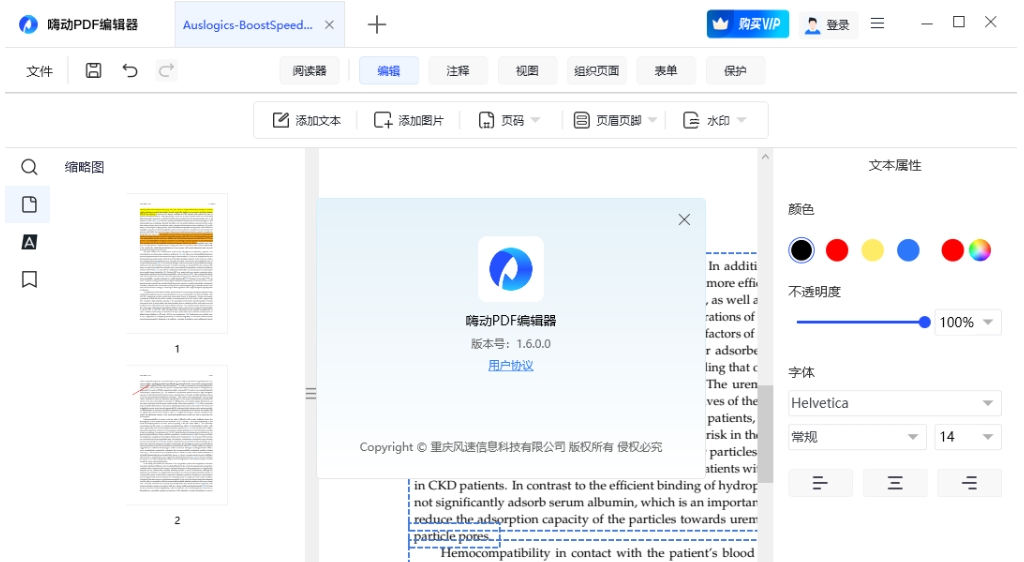Click the app logo in about dialog
This screenshot has width=1024, height=562.
[511, 269]
